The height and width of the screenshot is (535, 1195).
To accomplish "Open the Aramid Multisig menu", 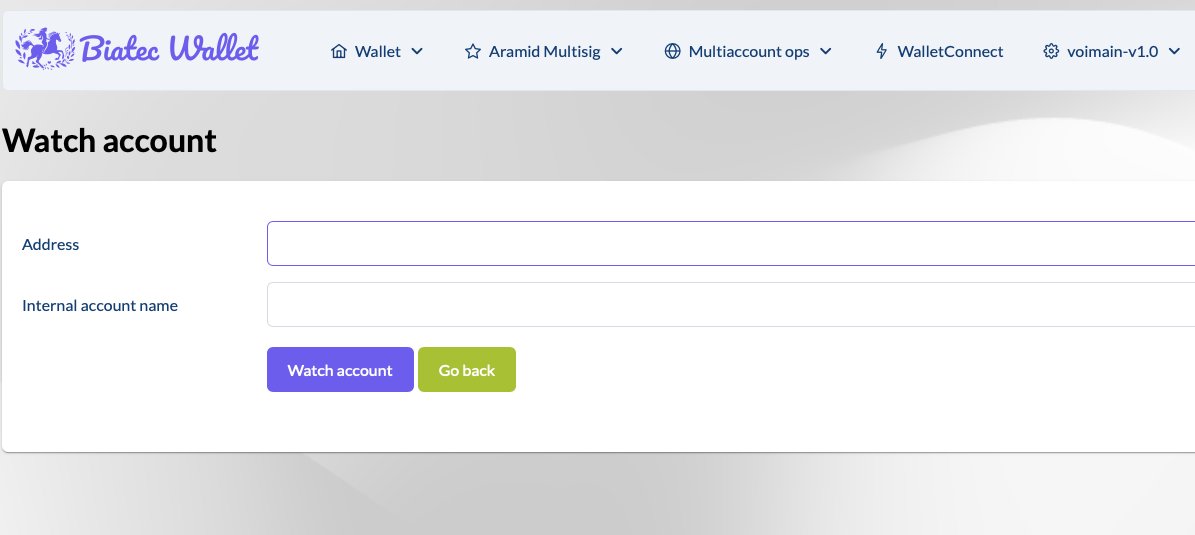I will point(544,51).
